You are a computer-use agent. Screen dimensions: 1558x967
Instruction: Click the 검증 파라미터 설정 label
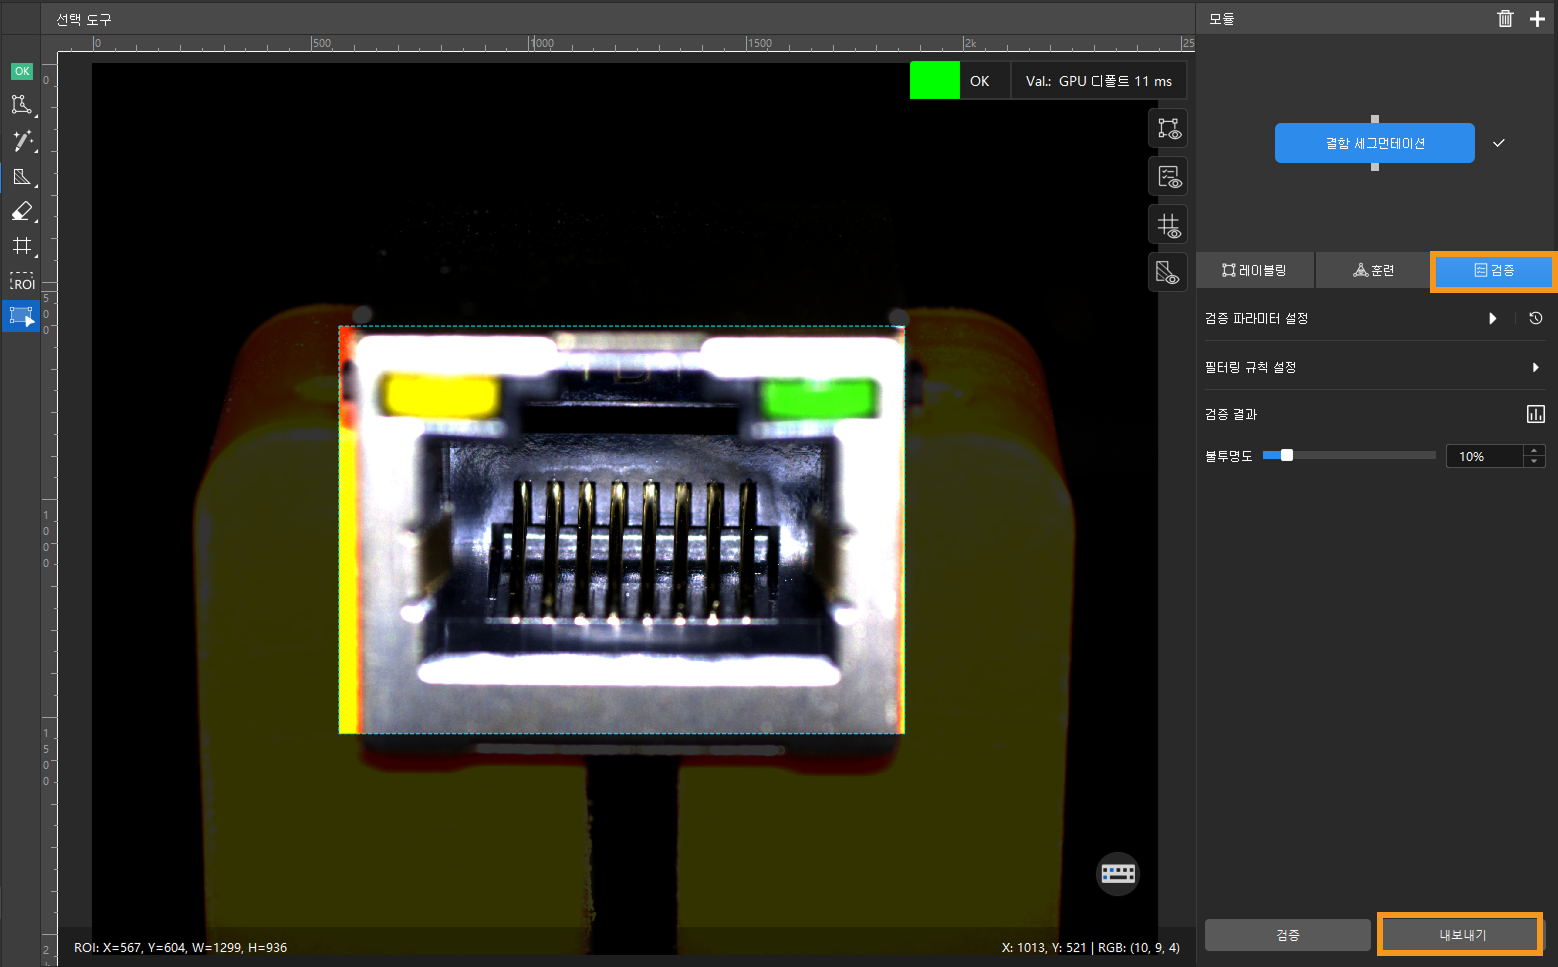1256,318
